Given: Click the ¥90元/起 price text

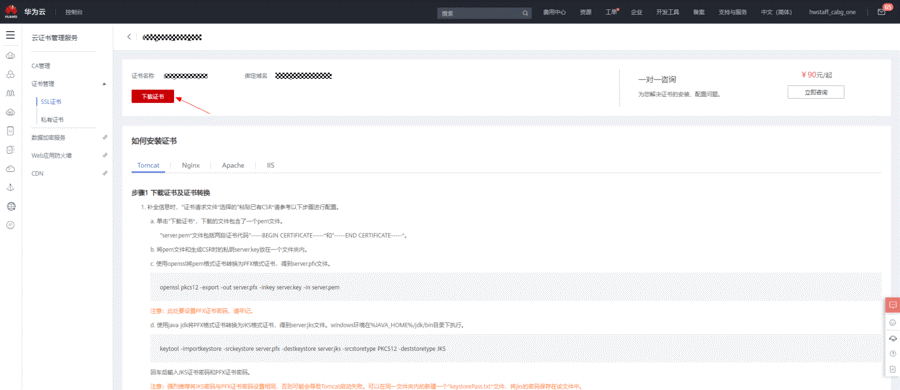Looking at the screenshot, I should click(816, 75).
